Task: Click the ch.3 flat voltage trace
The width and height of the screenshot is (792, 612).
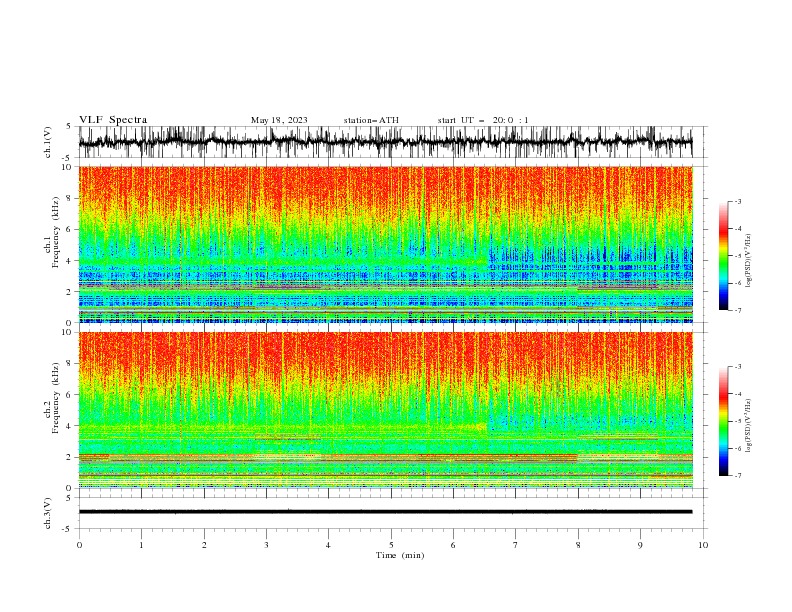Action: (385, 512)
